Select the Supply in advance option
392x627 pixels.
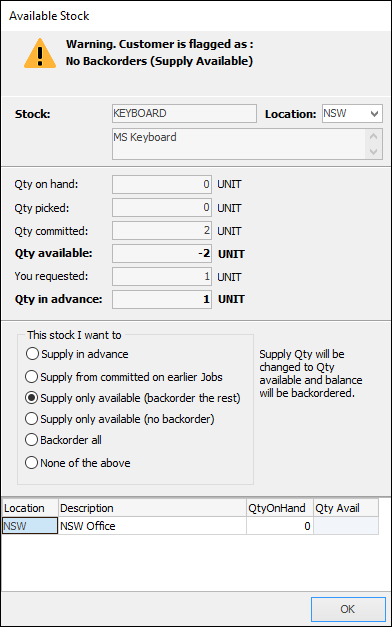(x=77, y=354)
